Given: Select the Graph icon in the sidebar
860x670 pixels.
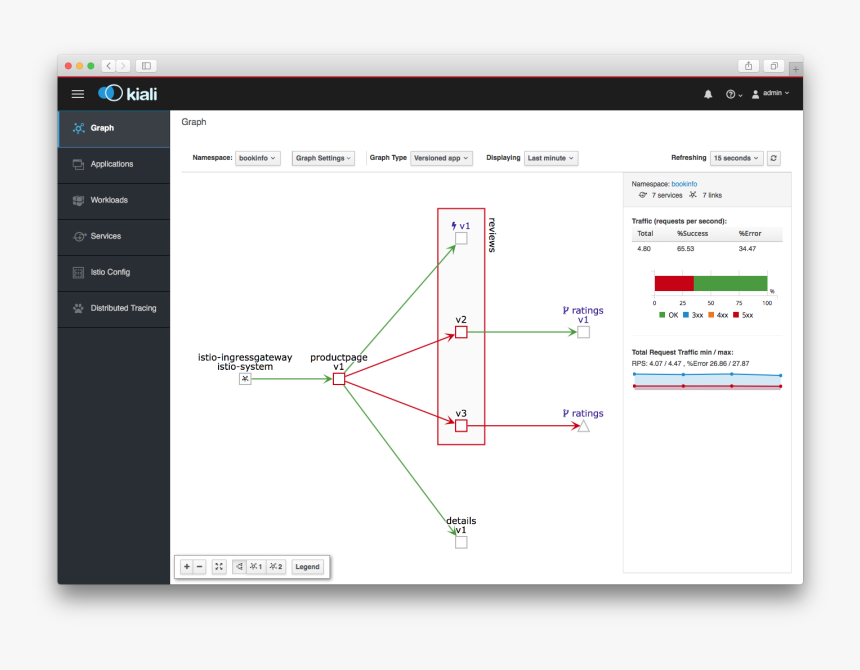Looking at the screenshot, I should coord(78,128).
